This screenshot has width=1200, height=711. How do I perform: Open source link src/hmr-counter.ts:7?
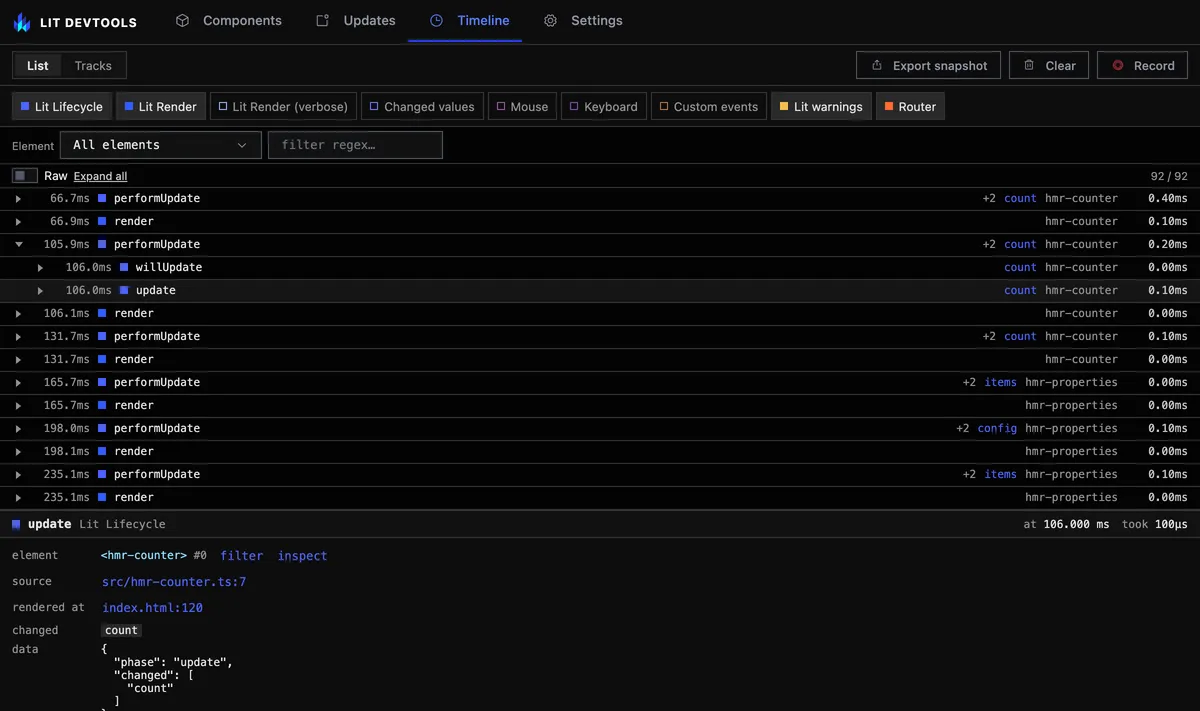174,582
